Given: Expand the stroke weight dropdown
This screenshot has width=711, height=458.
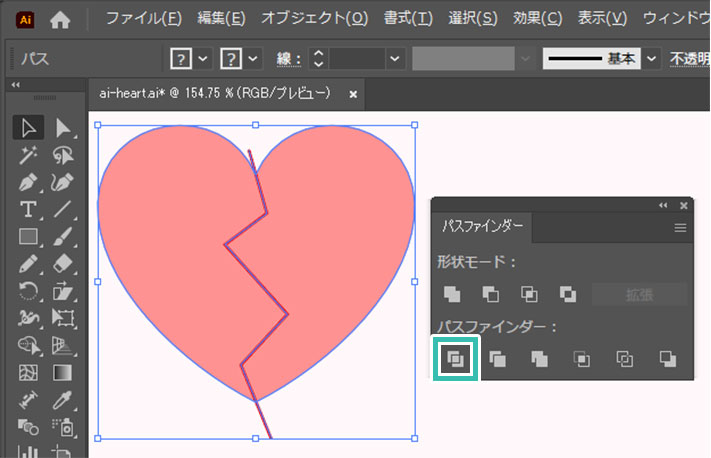Looking at the screenshot, I should tap(395, 59).
